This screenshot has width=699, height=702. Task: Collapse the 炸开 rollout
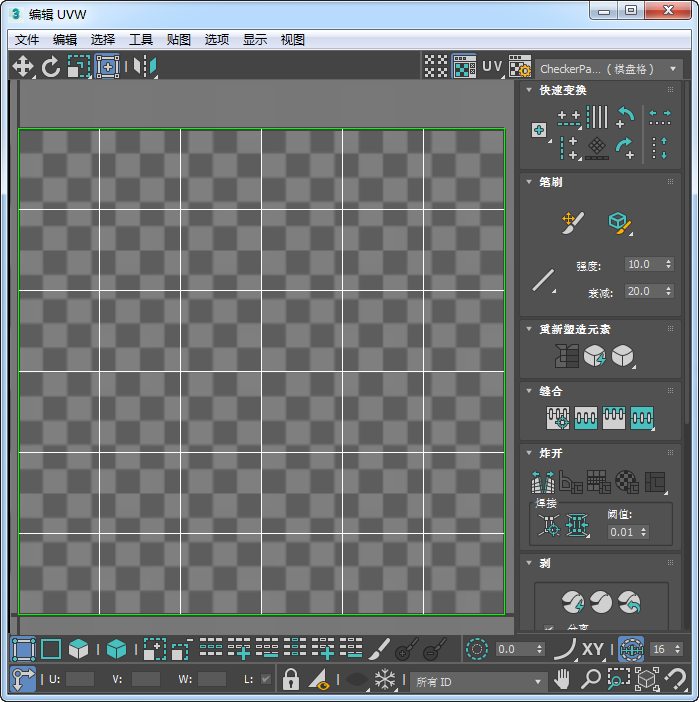pos(529,453)
